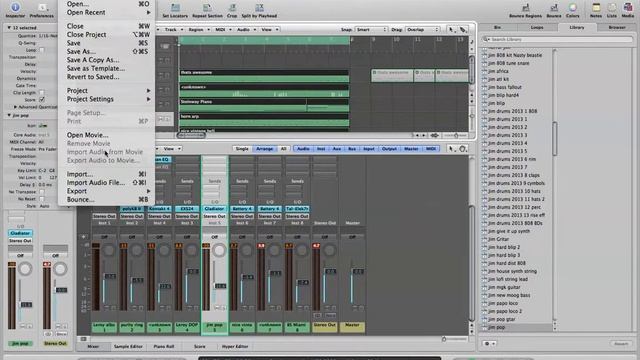Open the arrange MIDI menu dropdown
This screenshot has height=360, width=640.
[222, 29]
